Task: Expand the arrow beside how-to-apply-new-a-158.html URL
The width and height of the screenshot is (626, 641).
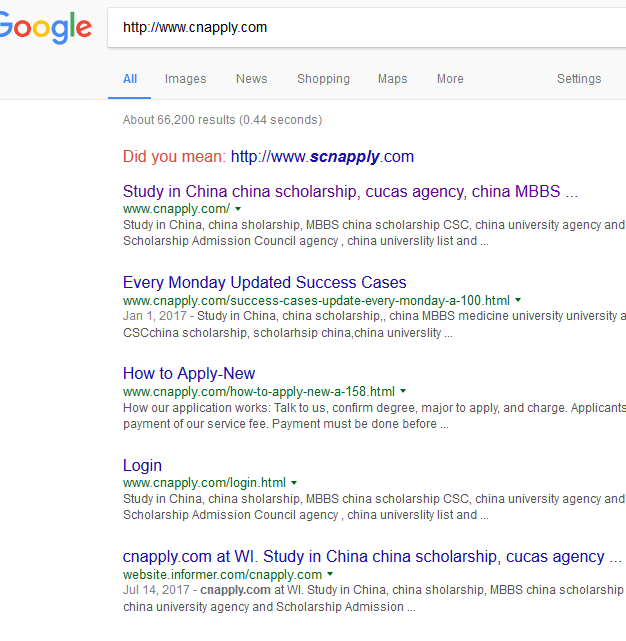Action: (x=403, y=391)
